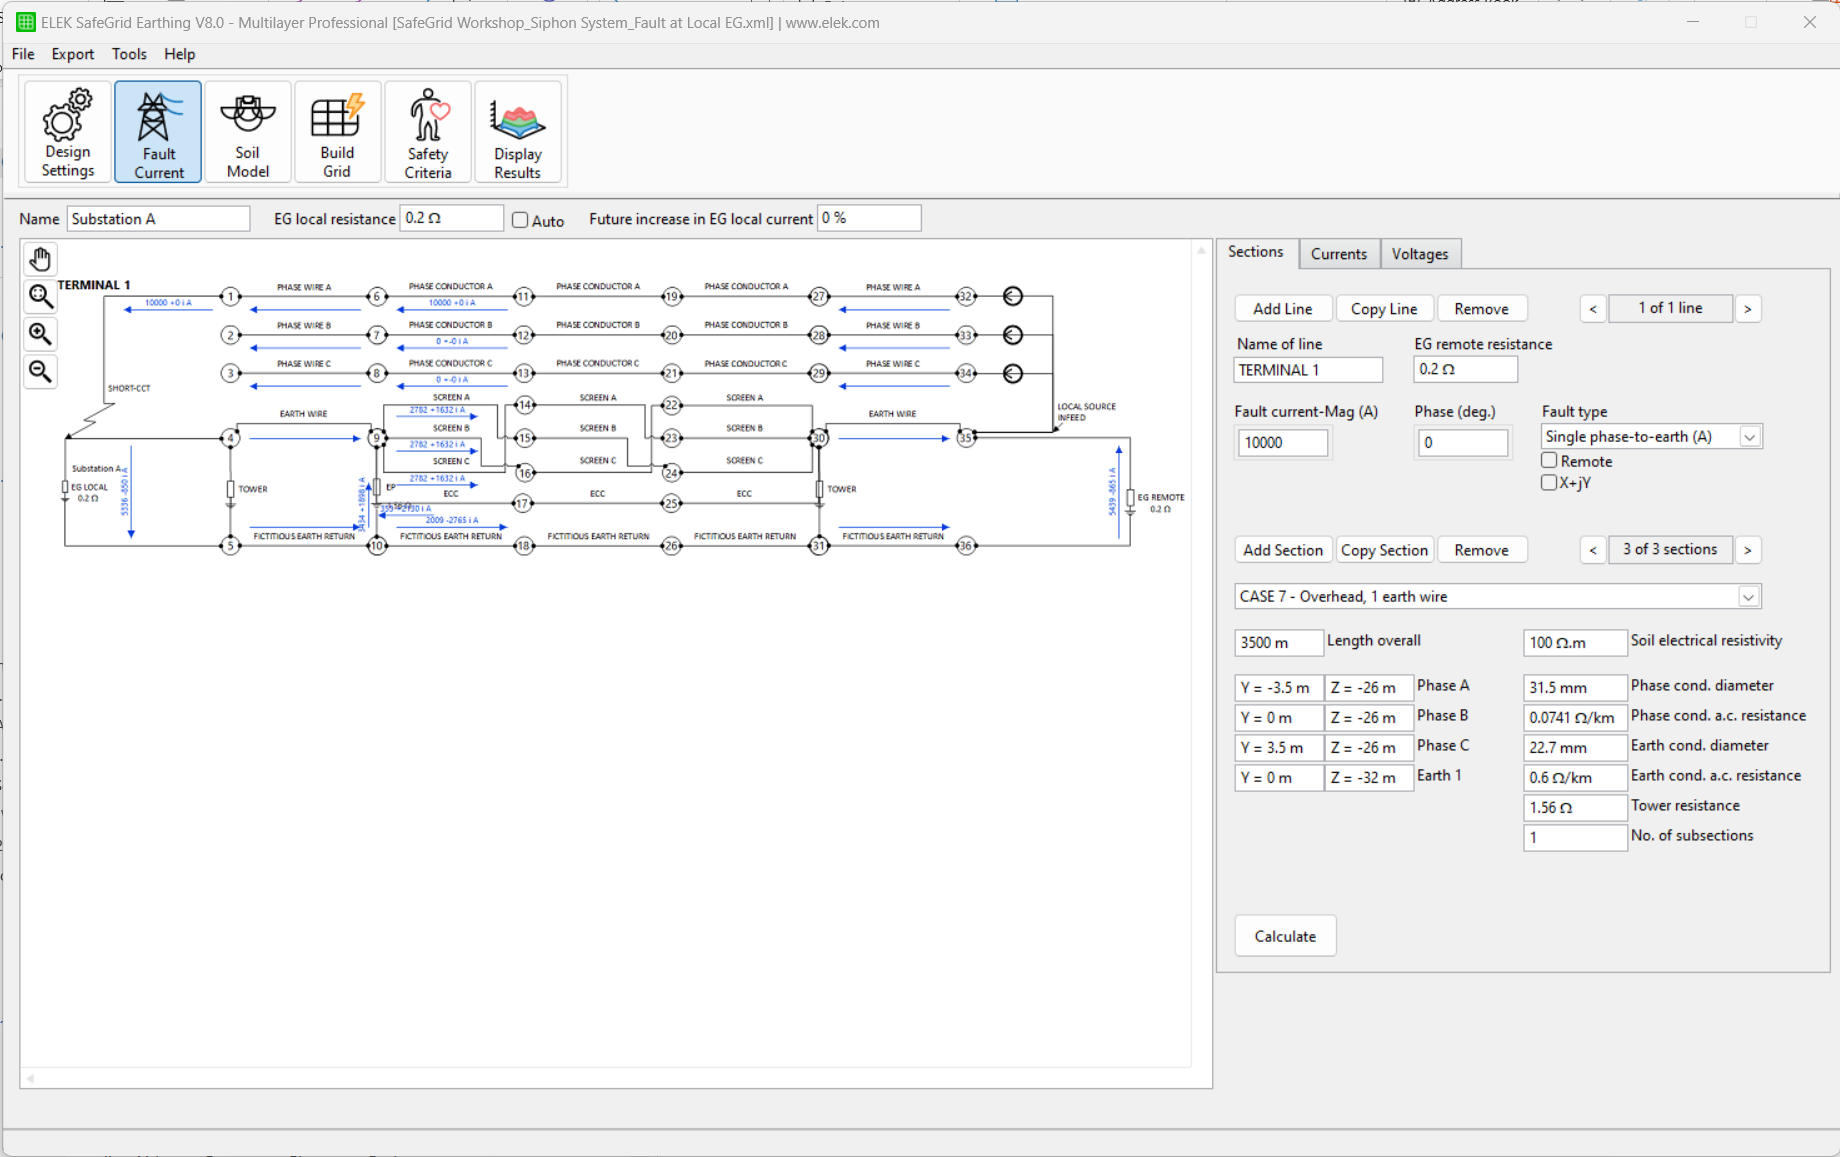Screen dimensions: 1840x1157
Task: Click the Tower resistance field 1.56 Ω
Action: click(1574, 808)
